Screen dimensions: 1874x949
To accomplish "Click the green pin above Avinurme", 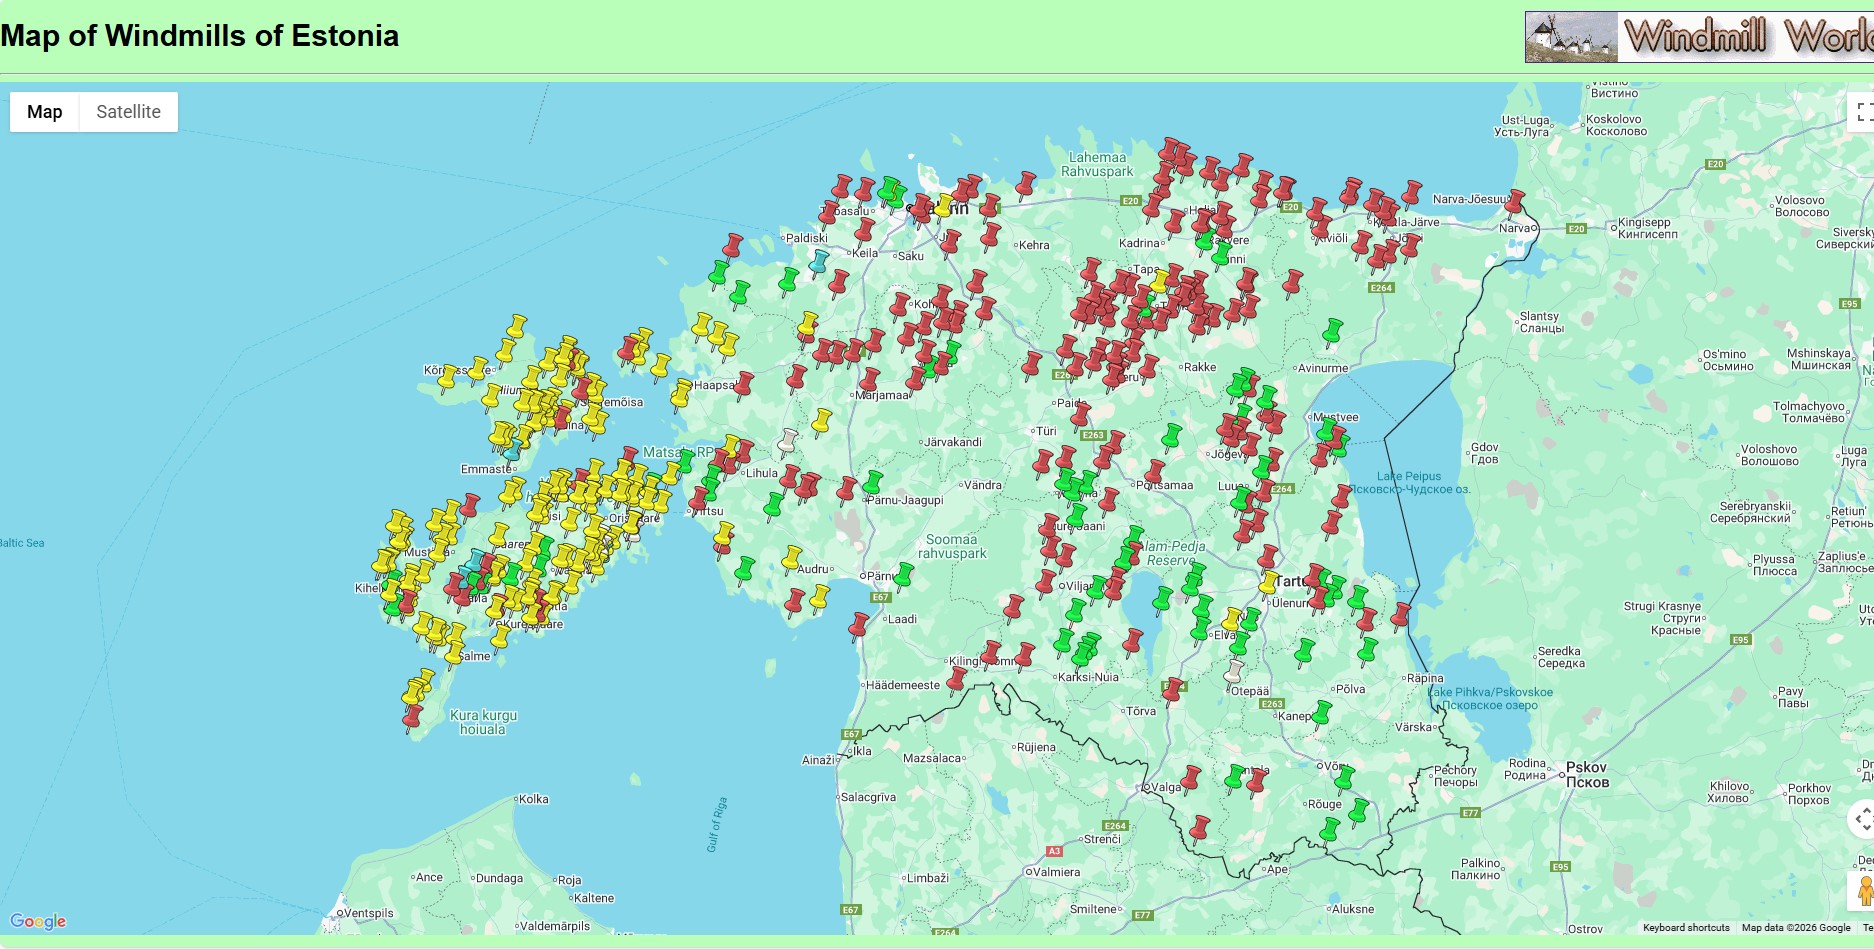I will (1331, 333).
